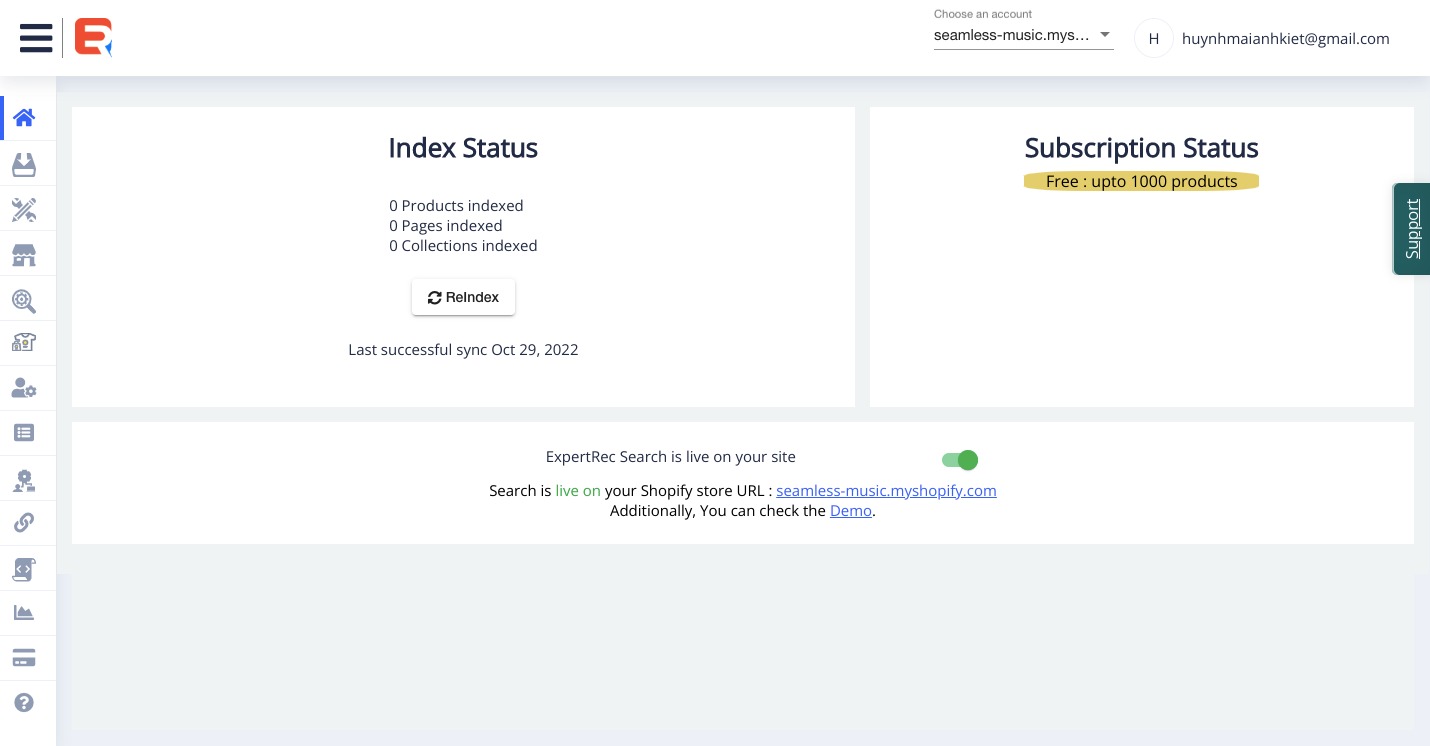The width and height of the screenshot is (1430, 746).
Task: Open the gear hierarchy sidebar icon
Action: [x=24, y=479]
